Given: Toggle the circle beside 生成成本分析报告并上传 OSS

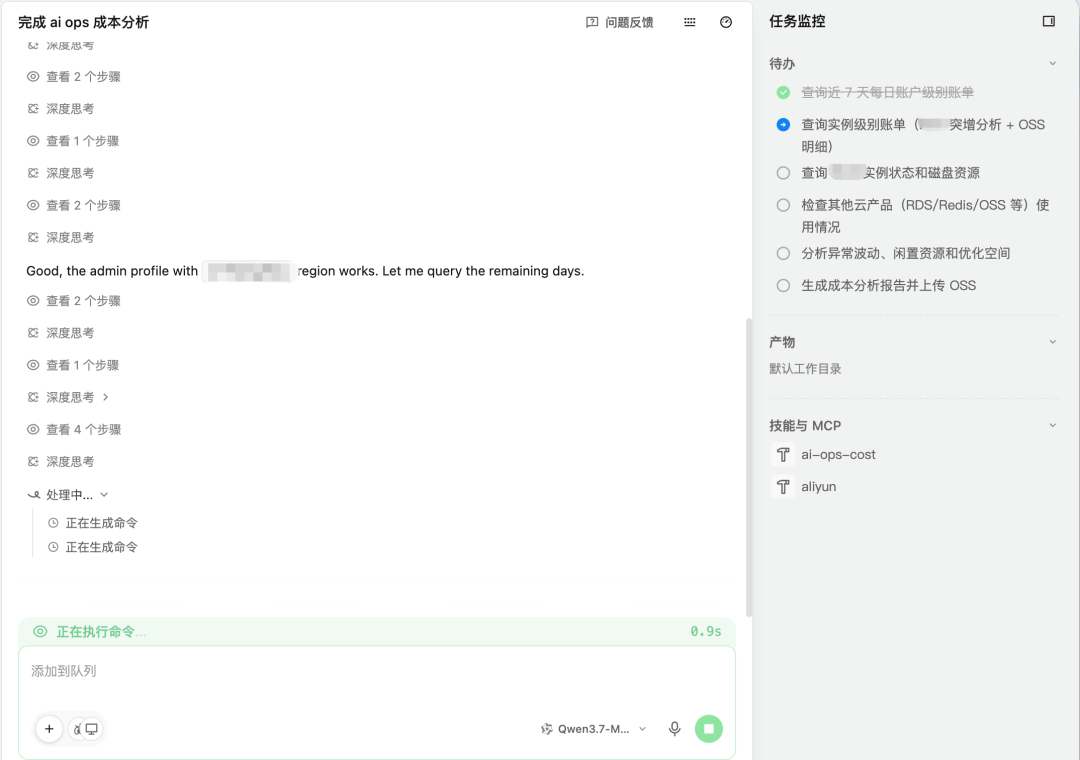Looking at the screenshot, I should [783, 285].
